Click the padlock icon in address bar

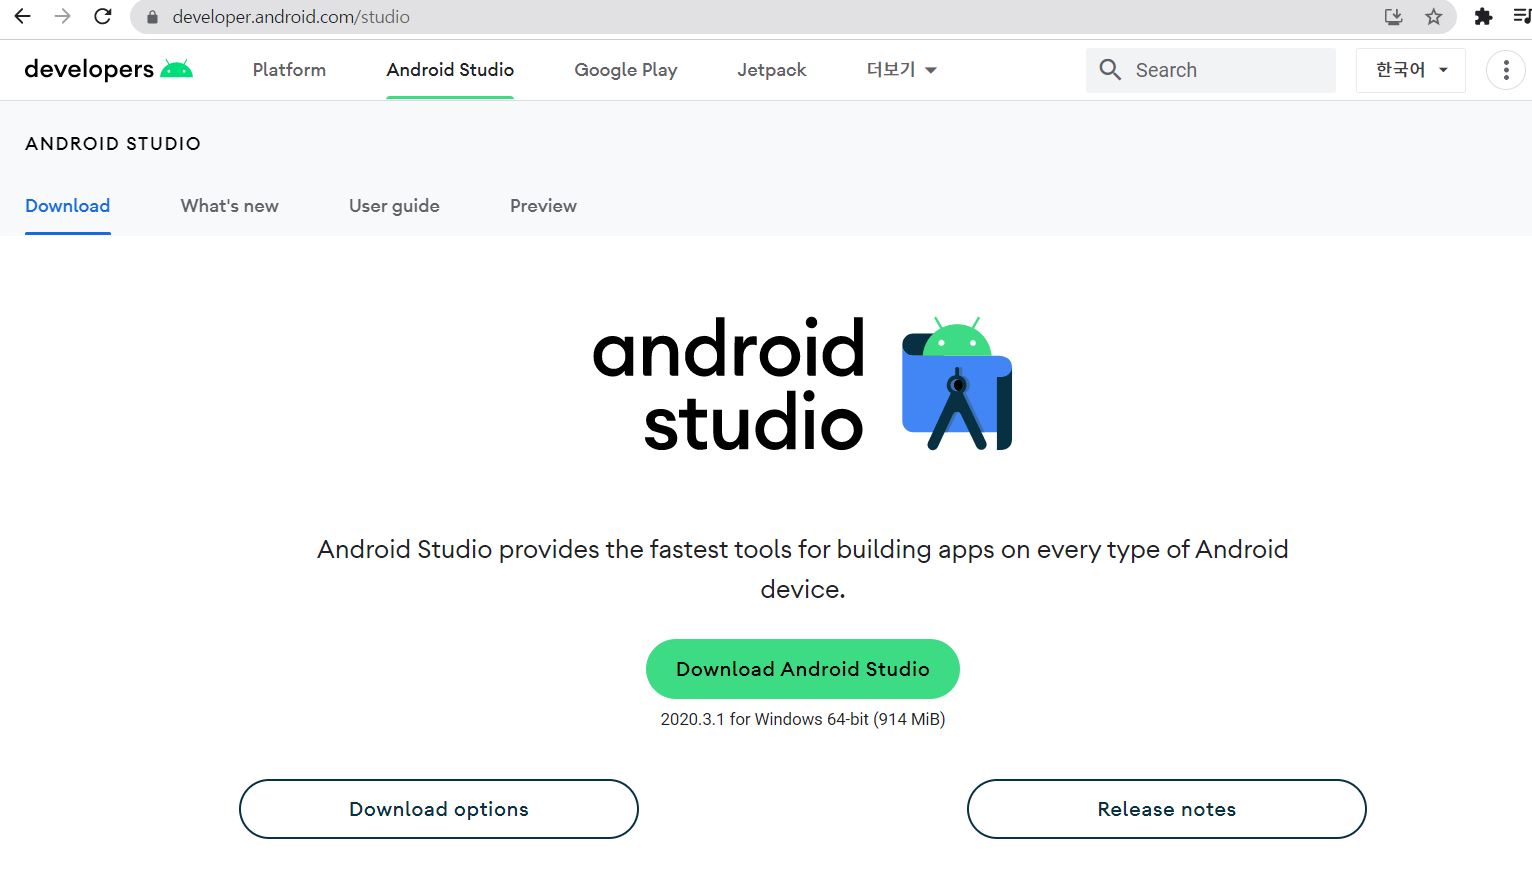point(152,17)
